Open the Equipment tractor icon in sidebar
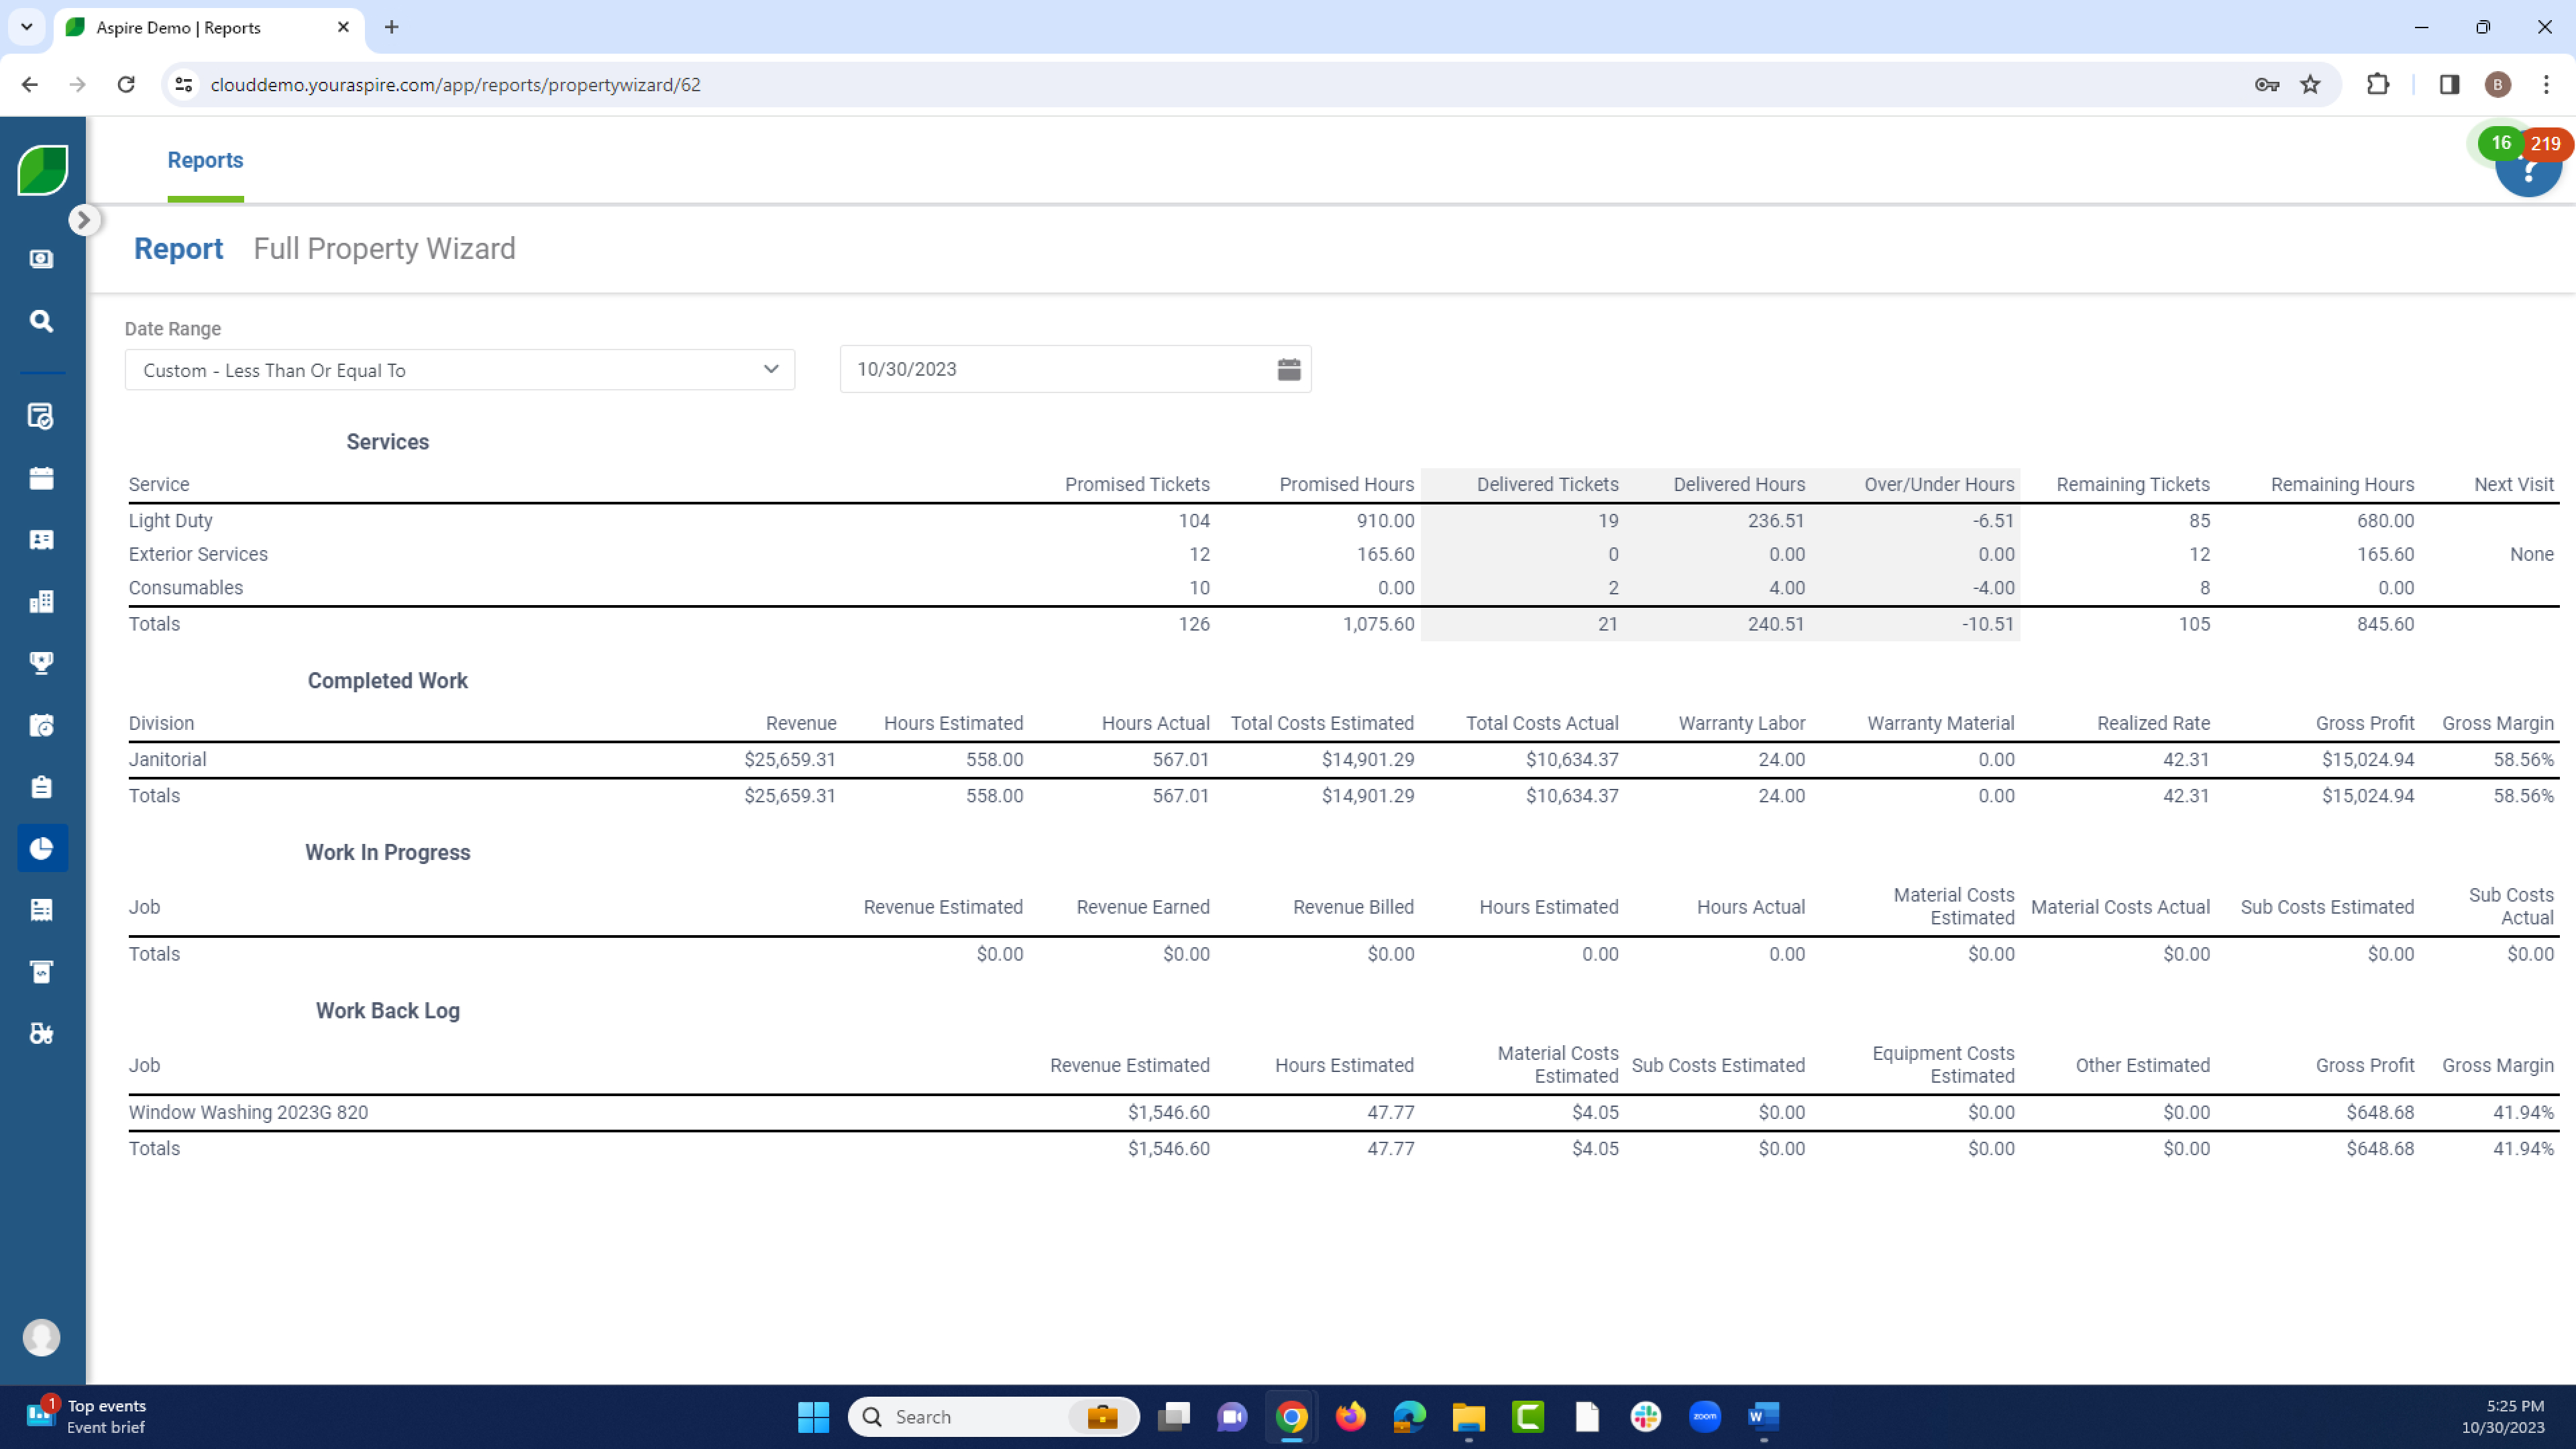 [41, 1033]
